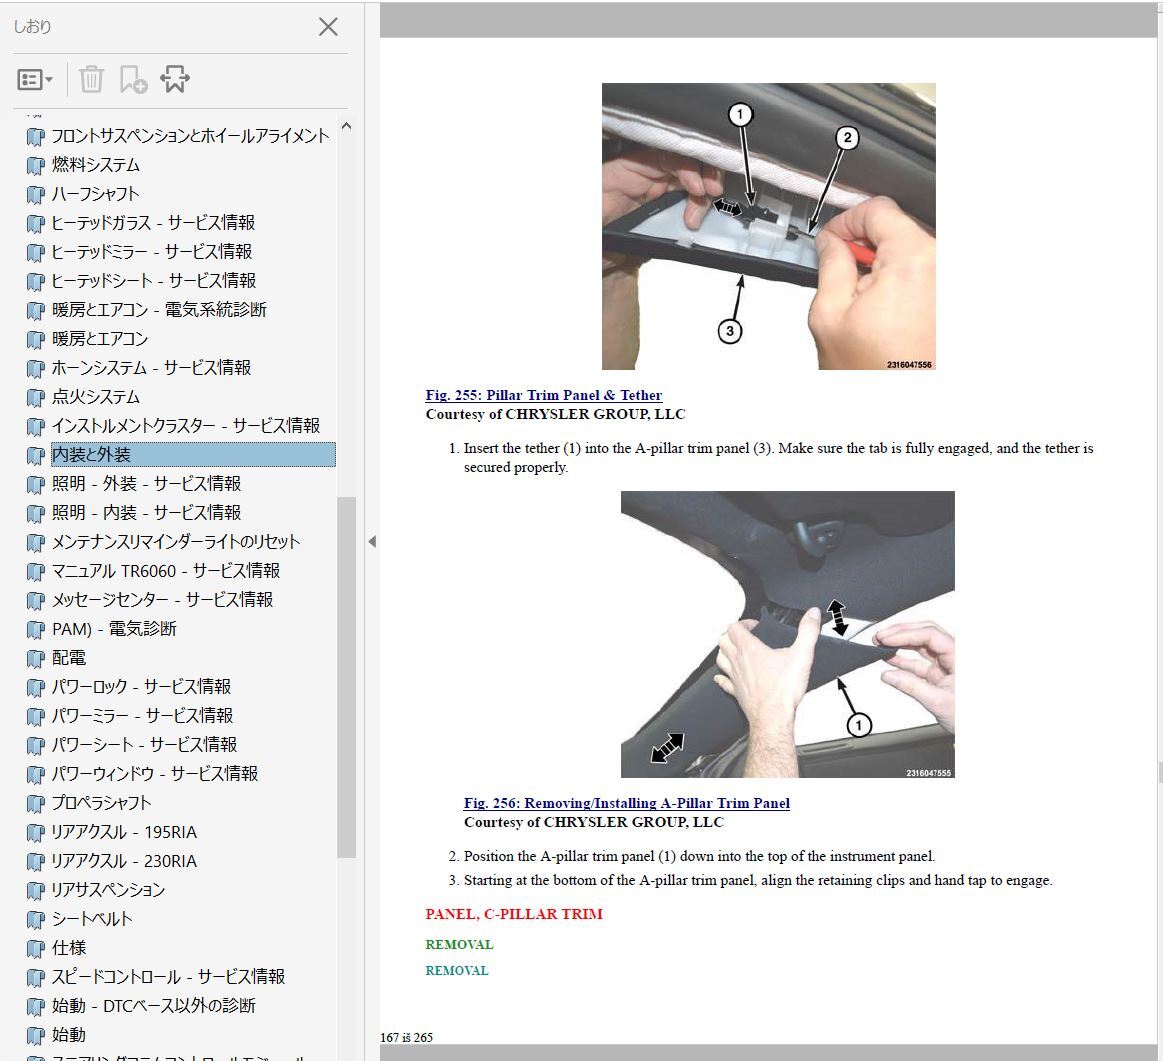Image resolution: width=1163 pixels, height=1061 pixels.
Task: Close the しおり bookmarks panel
Action: [328, 27]
